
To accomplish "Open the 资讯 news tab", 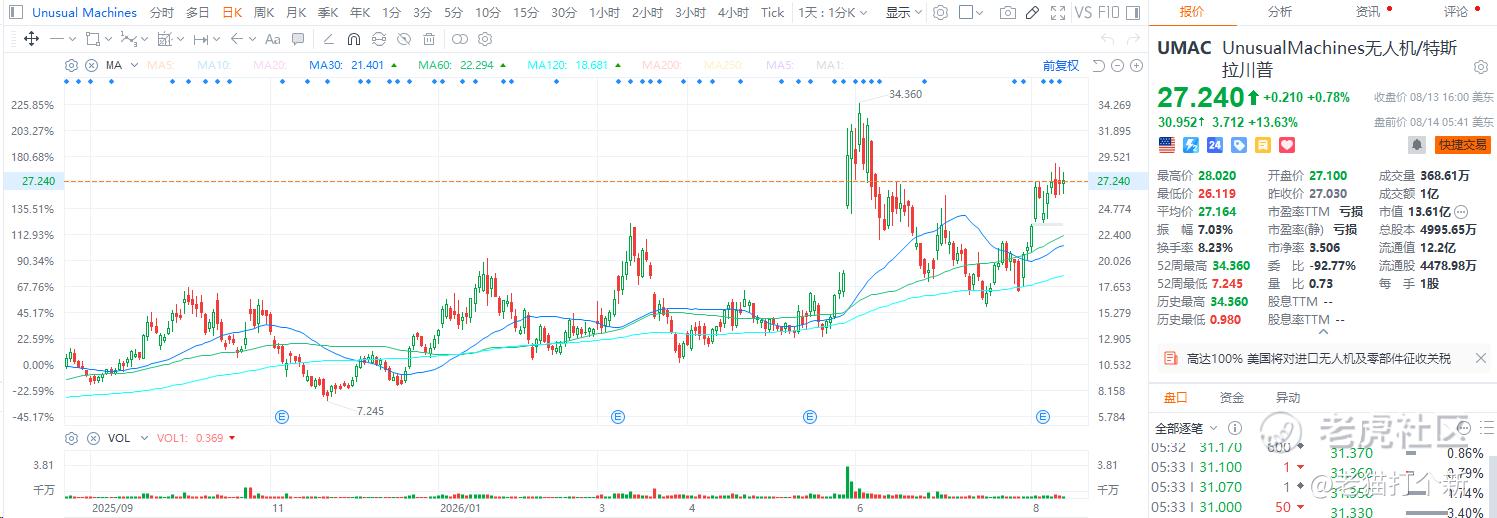I will coord(1367,12).
